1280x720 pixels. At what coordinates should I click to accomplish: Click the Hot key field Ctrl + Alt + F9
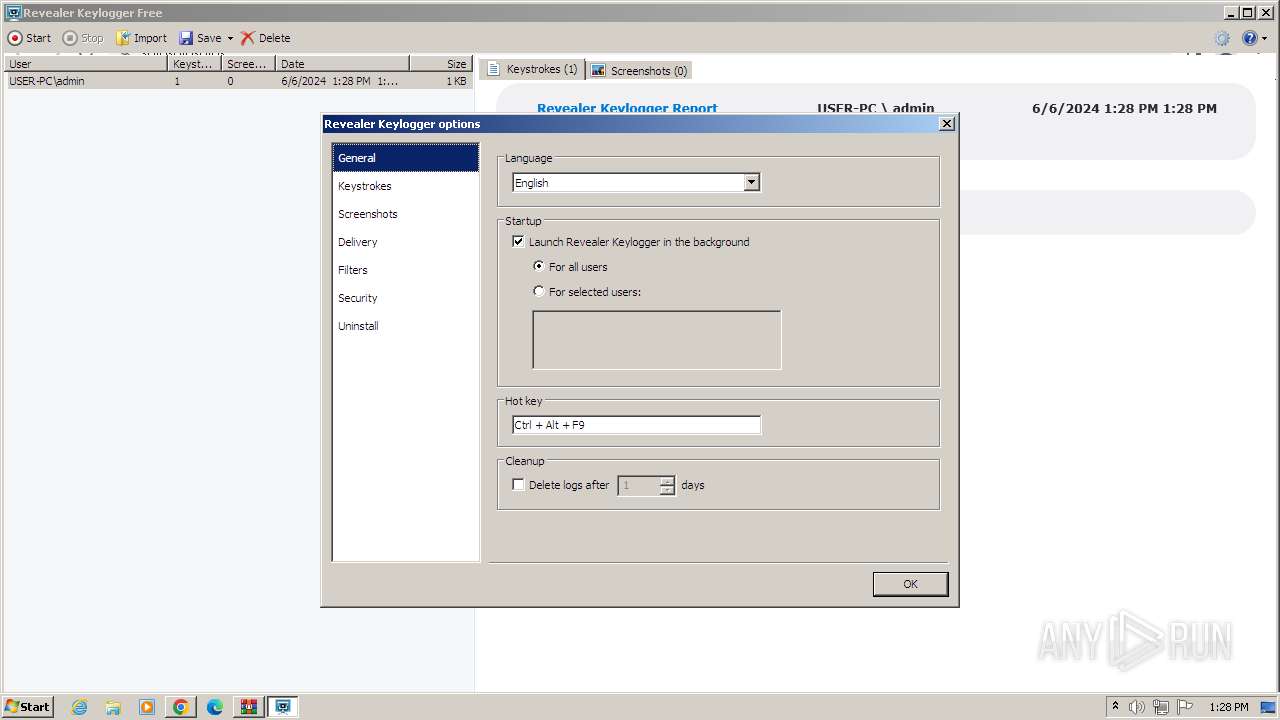point(636,425)
